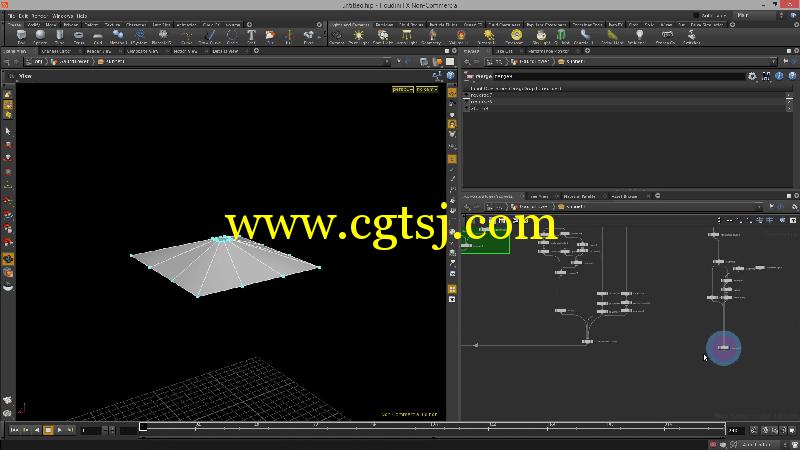Screen dimensions: 800x450
Task: Play the animation in reverse
Action: (x=37, y=430)
